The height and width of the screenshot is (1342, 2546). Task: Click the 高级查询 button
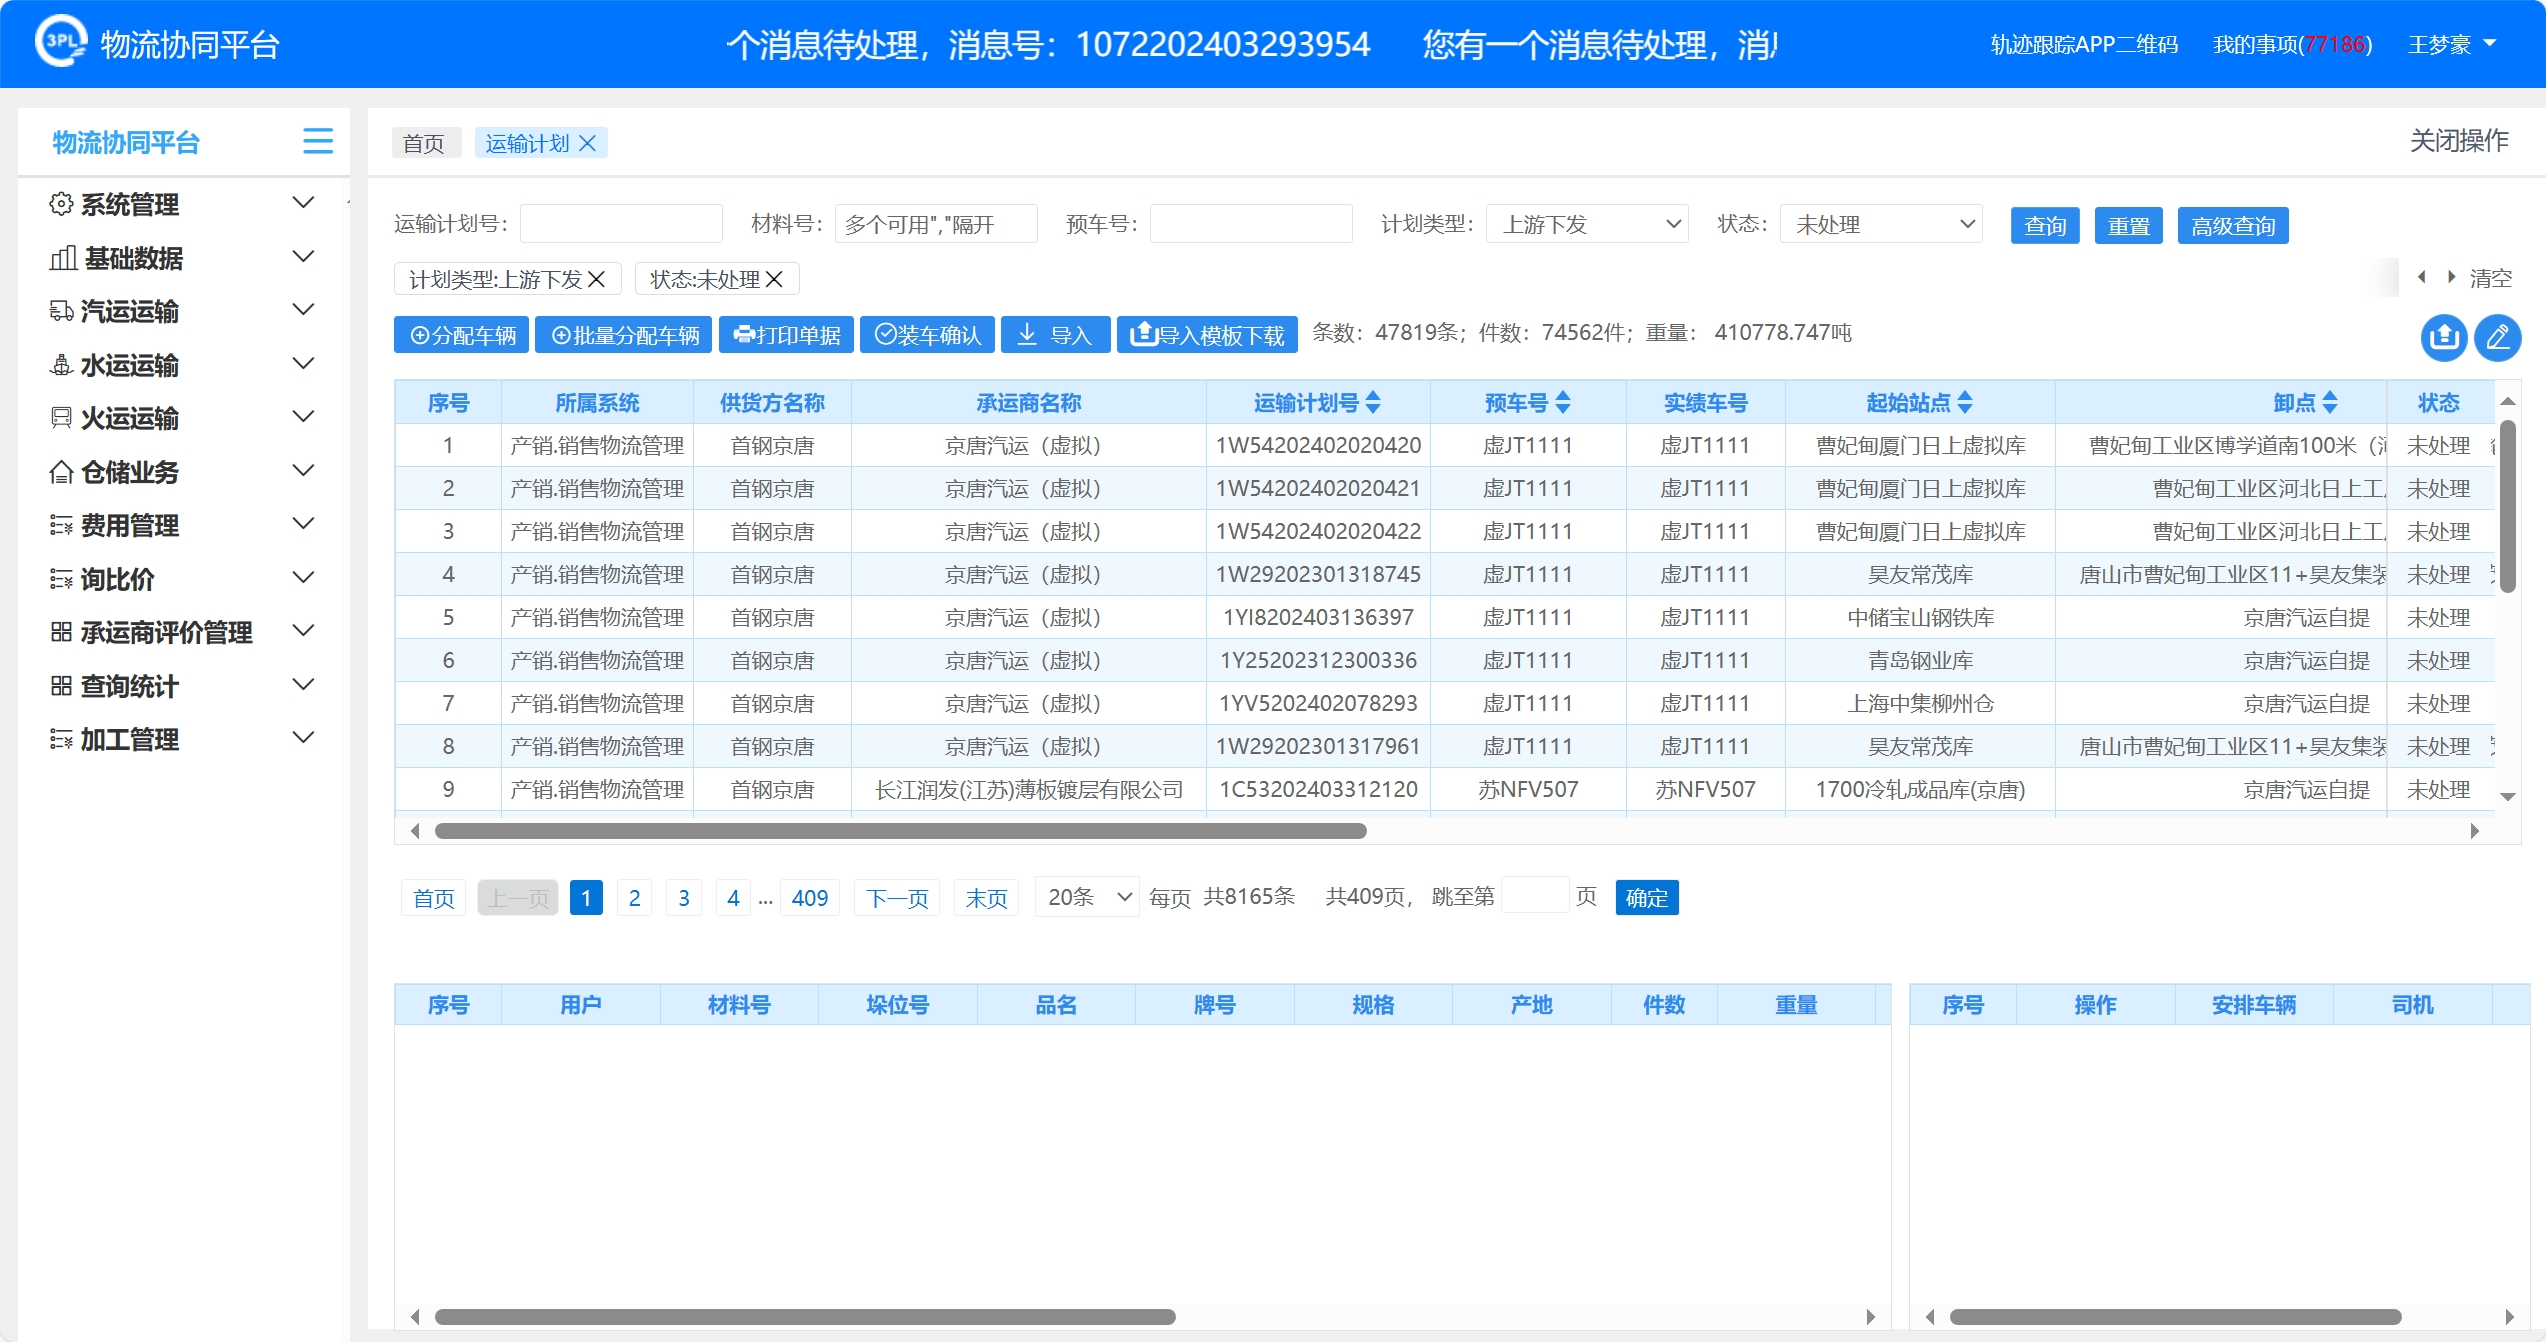pyautogui.click(x=2233, y=225)
